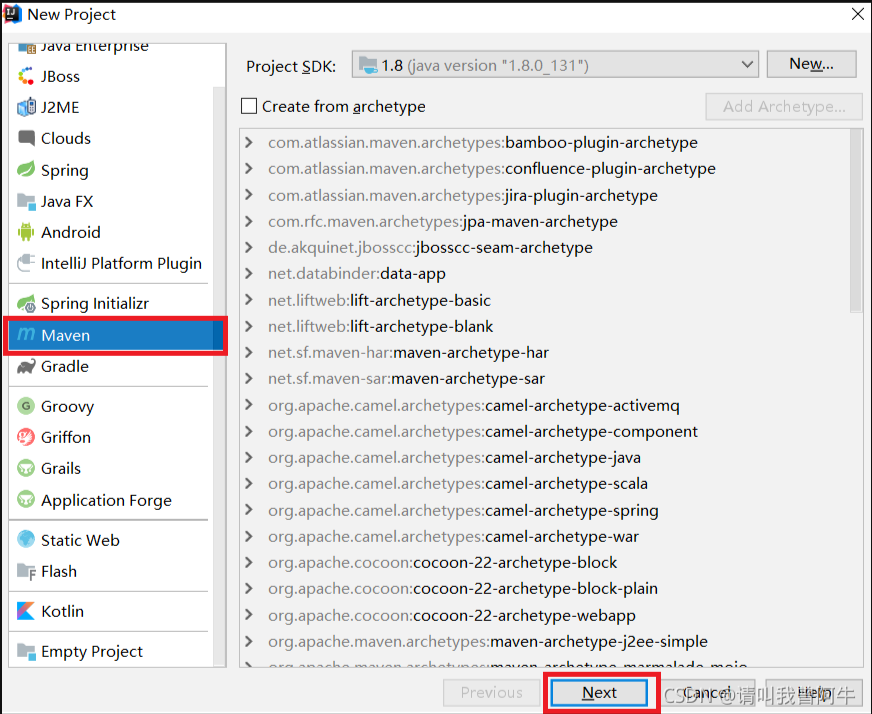Click the JBoss icon in project types
The width and height of the screenshot is (872, 714).
click(26, 76)
